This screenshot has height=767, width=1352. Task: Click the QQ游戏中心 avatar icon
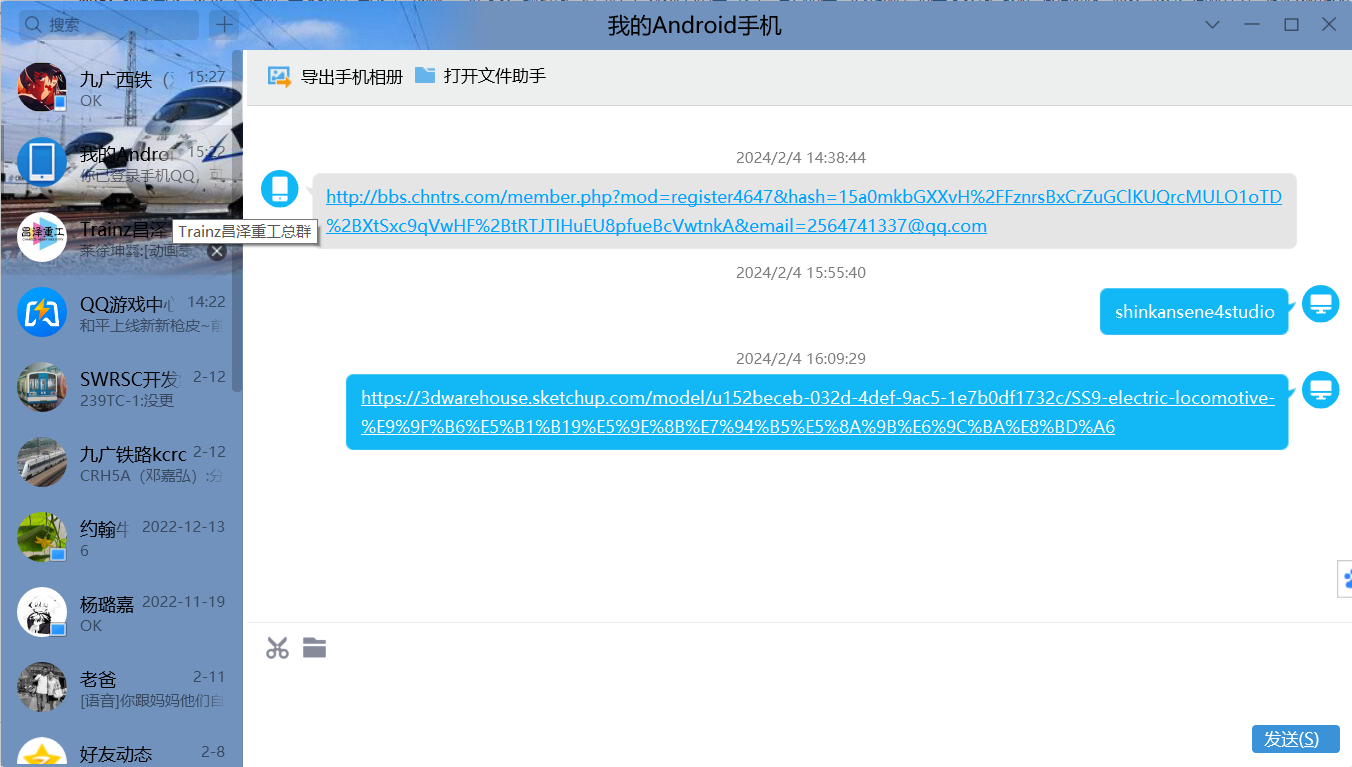[x=42, y=312]
